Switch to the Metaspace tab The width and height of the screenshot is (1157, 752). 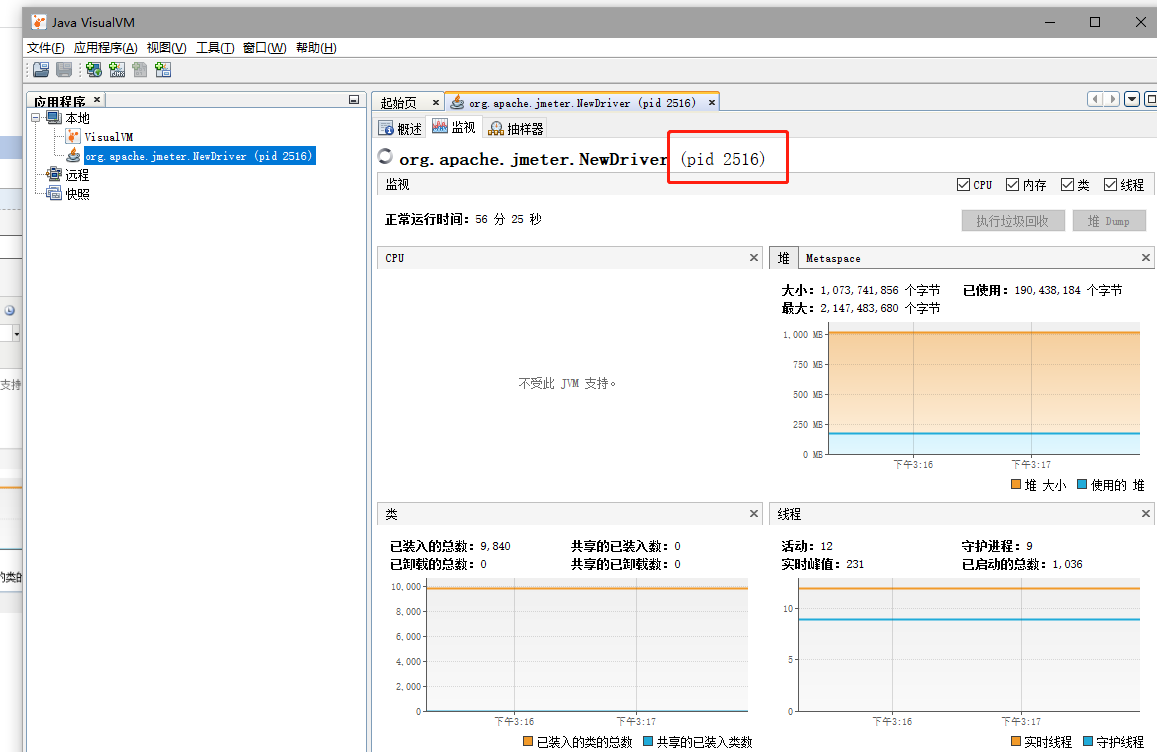coord(833,258)
